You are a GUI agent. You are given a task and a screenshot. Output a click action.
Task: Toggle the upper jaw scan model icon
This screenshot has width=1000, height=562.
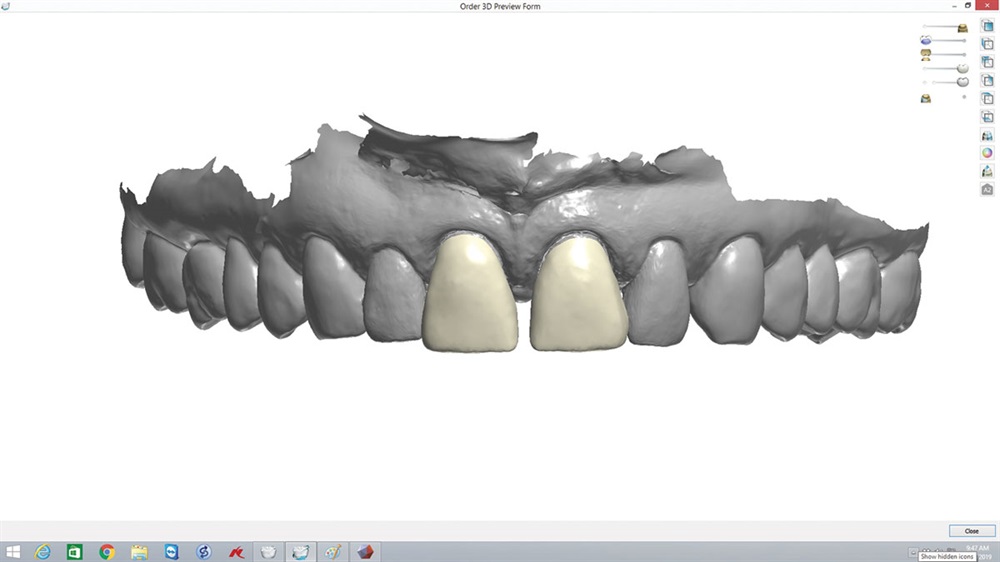click(x=962, y=27)
